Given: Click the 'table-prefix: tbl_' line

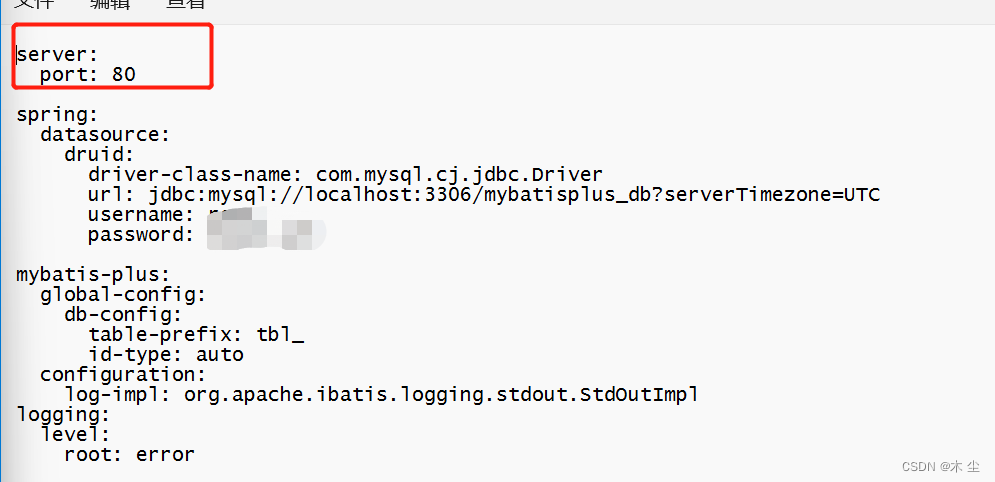Looking at the screenshot, I should pos(196,334).
